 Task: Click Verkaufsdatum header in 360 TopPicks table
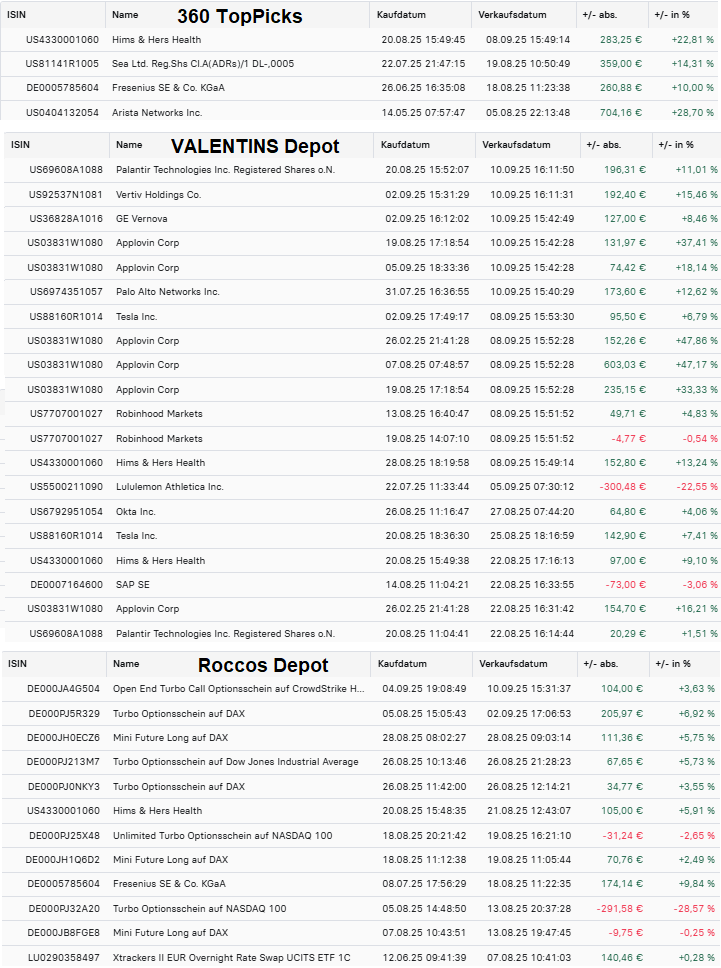512,15
